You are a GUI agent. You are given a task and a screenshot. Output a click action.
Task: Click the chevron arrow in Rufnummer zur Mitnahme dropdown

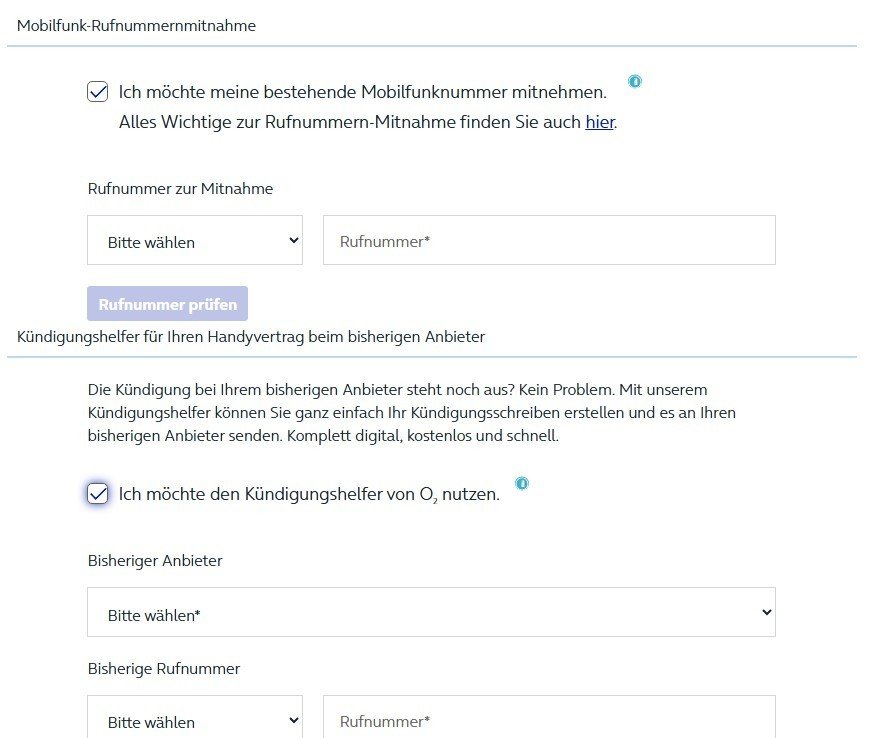click(x=293, y=241)
